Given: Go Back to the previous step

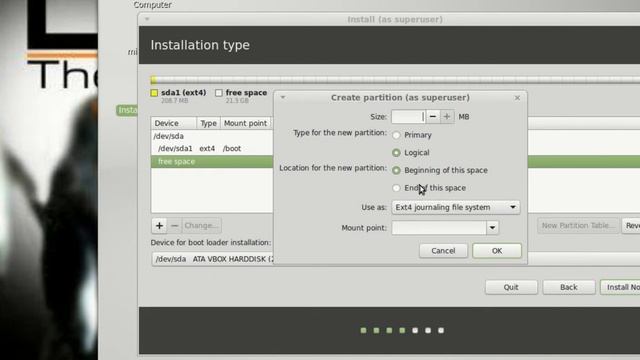Looking at the screenshot, I should coord(568,287).
